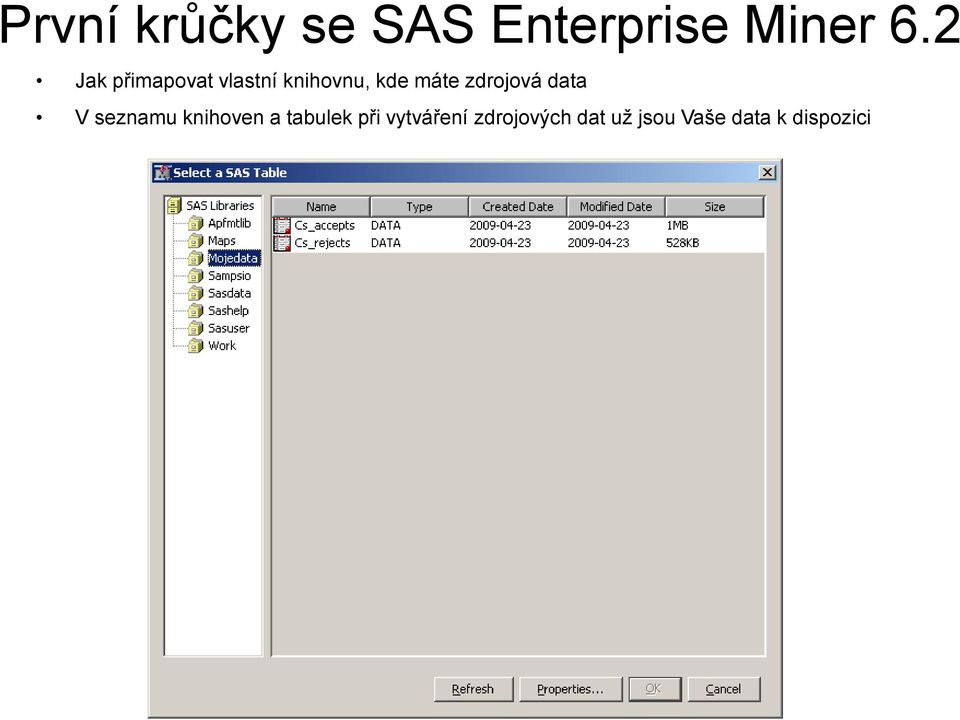Select the Sashelp library label
This screenshot has width=960, height=720.
(228, 311)
